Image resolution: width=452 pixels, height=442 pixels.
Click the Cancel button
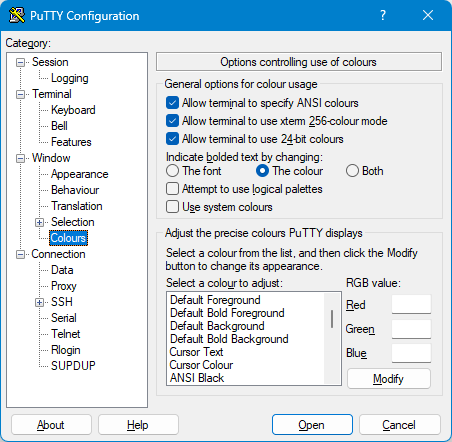coord(399,425)
